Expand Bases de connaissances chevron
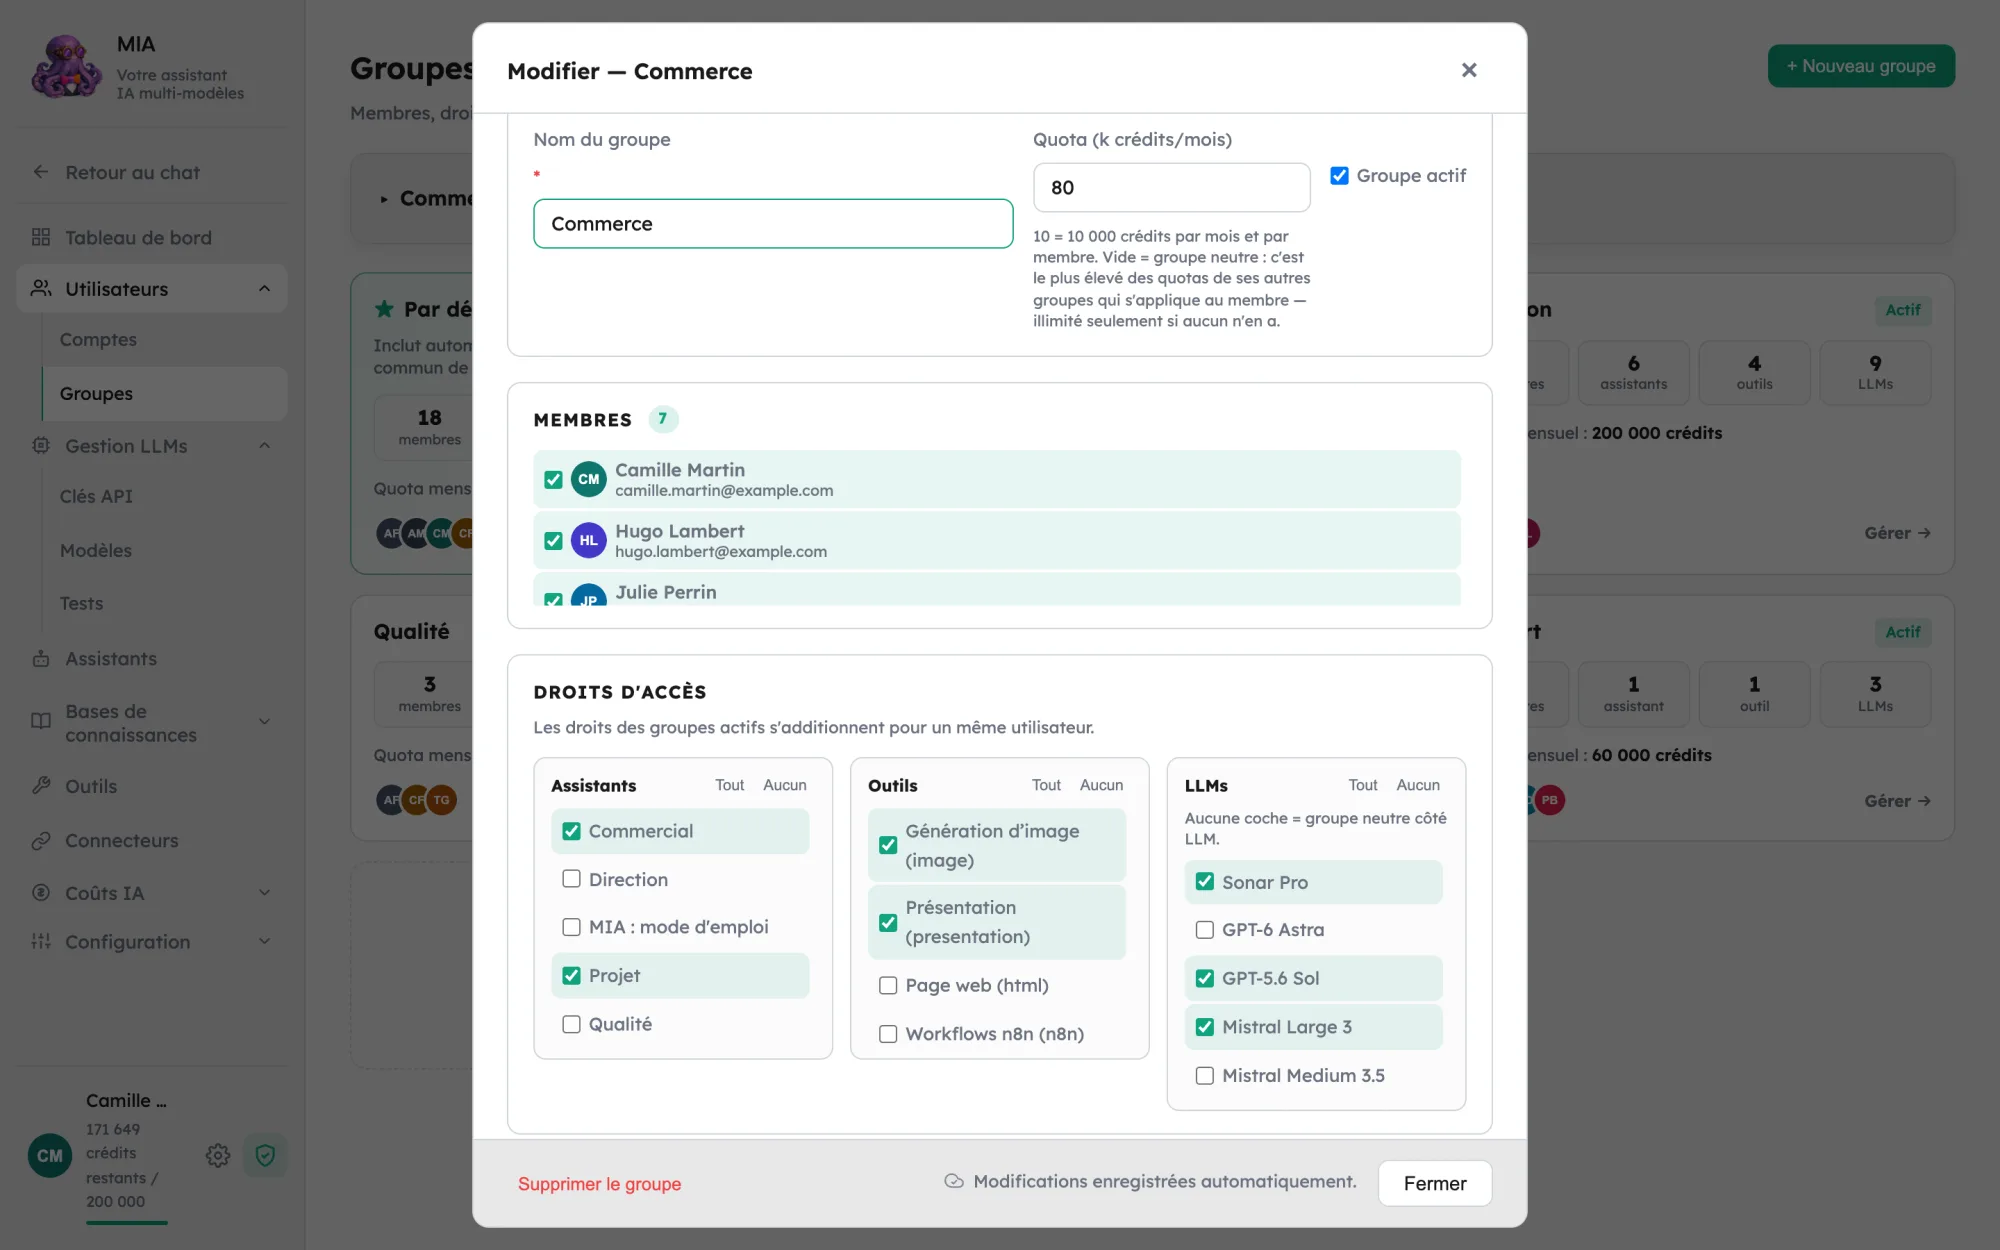 [264, 721]
